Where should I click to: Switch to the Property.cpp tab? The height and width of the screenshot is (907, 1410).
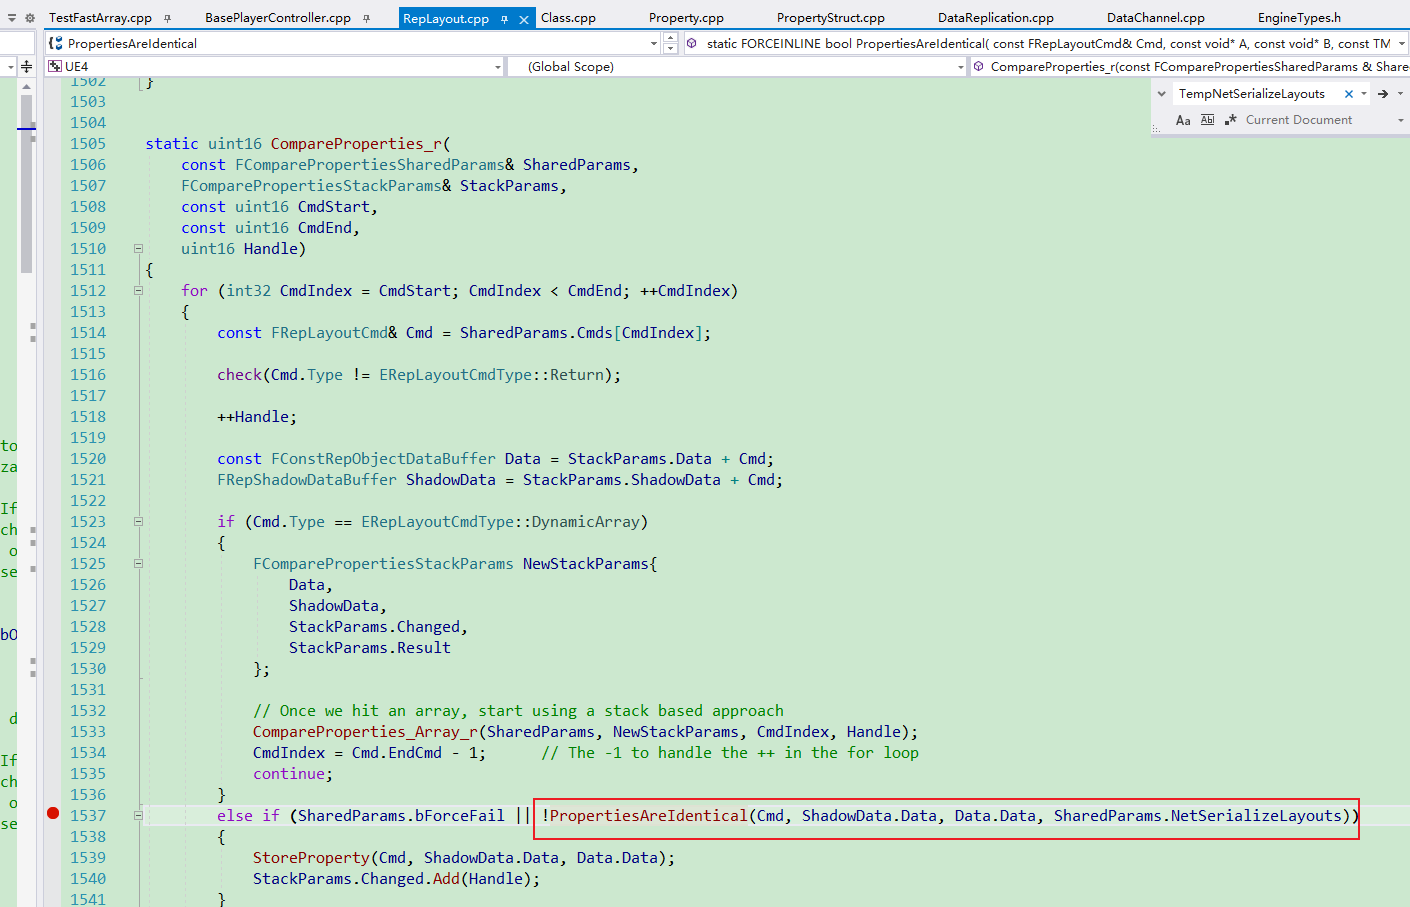click(686, 18)
